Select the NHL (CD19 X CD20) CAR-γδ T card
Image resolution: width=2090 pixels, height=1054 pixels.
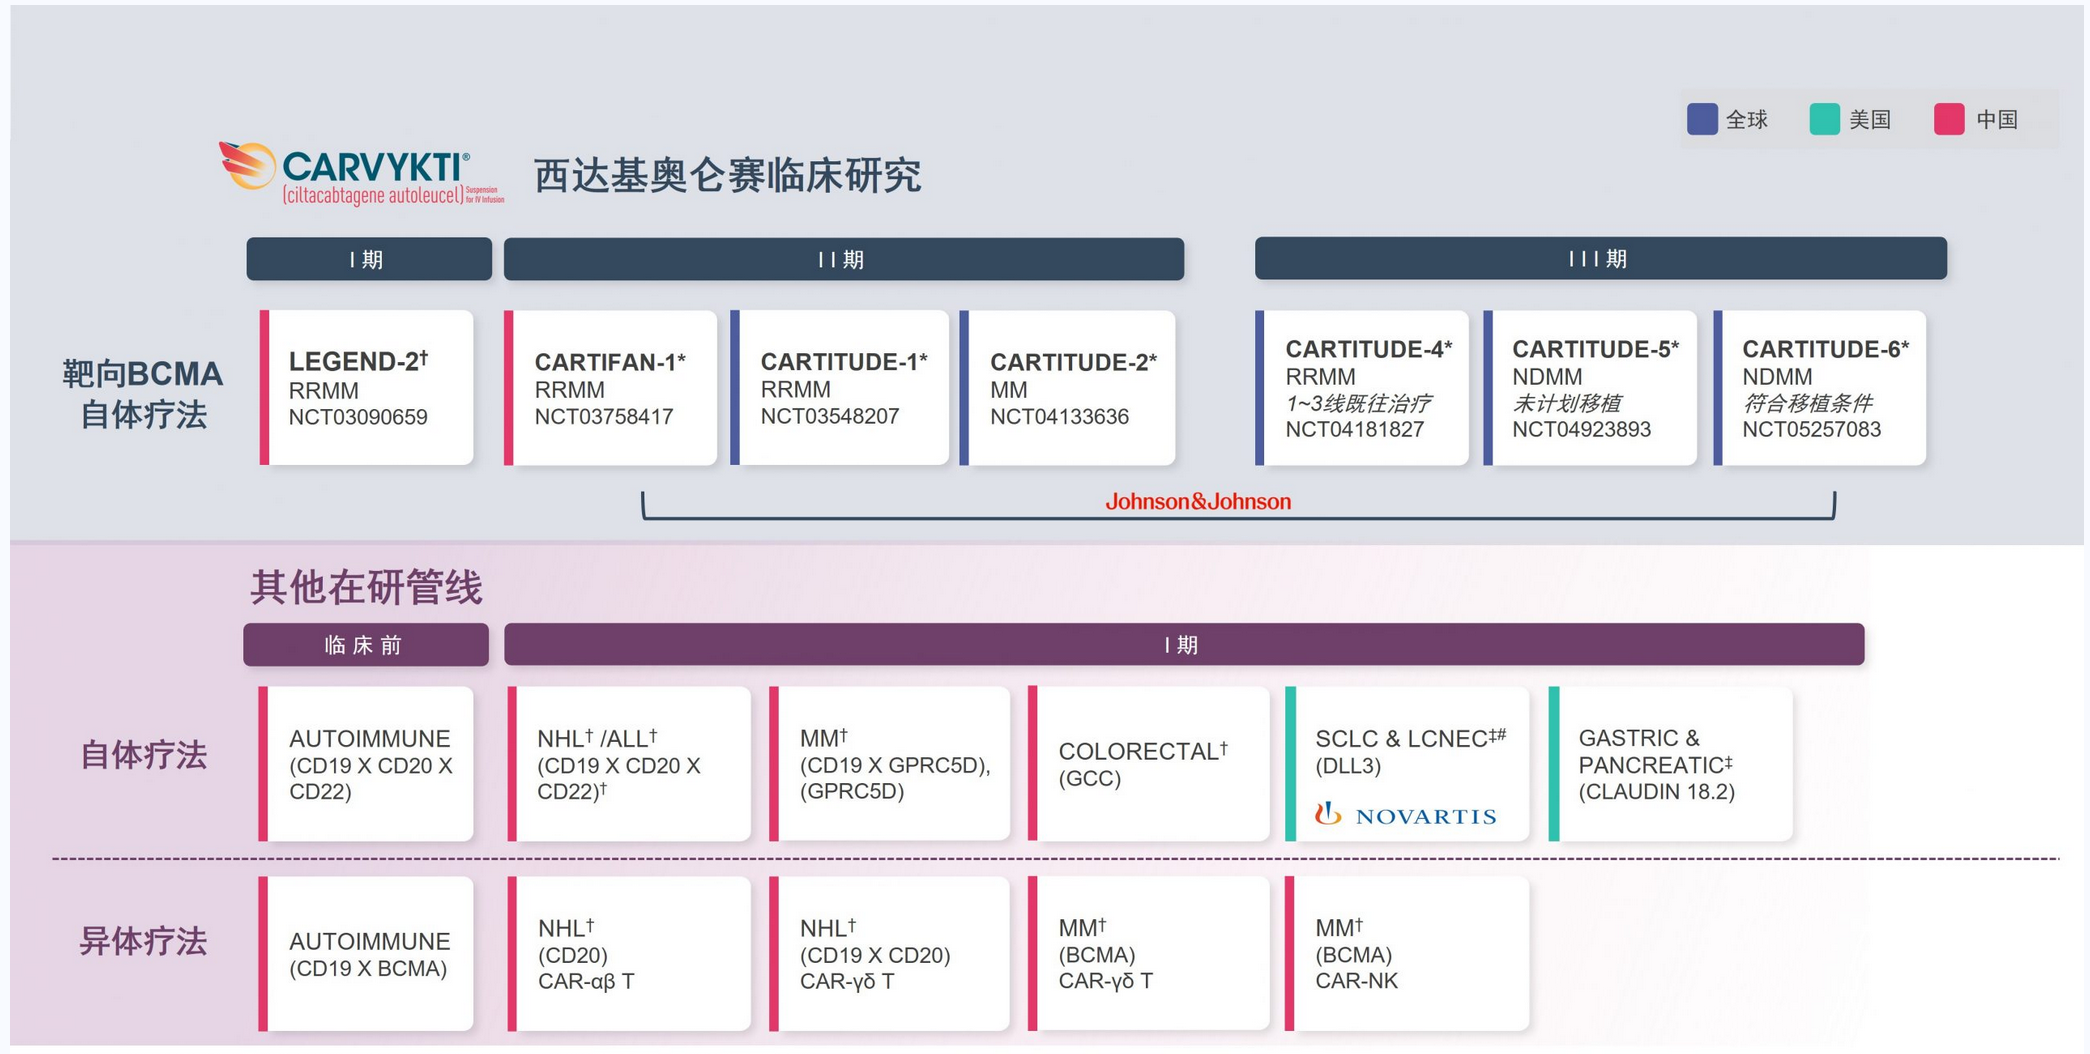[x=890, y=954]
